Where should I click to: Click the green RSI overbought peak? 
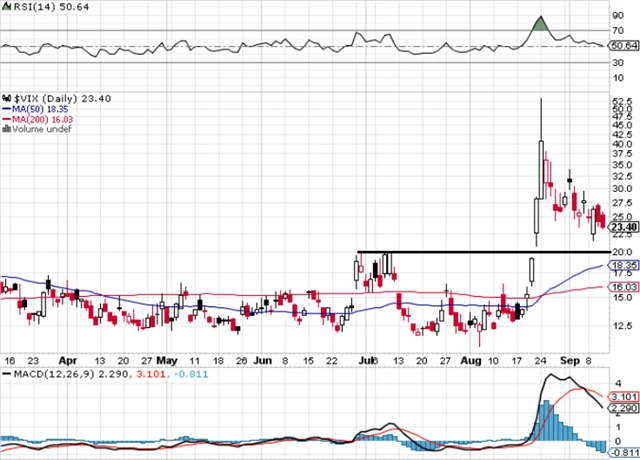[541, 23]
